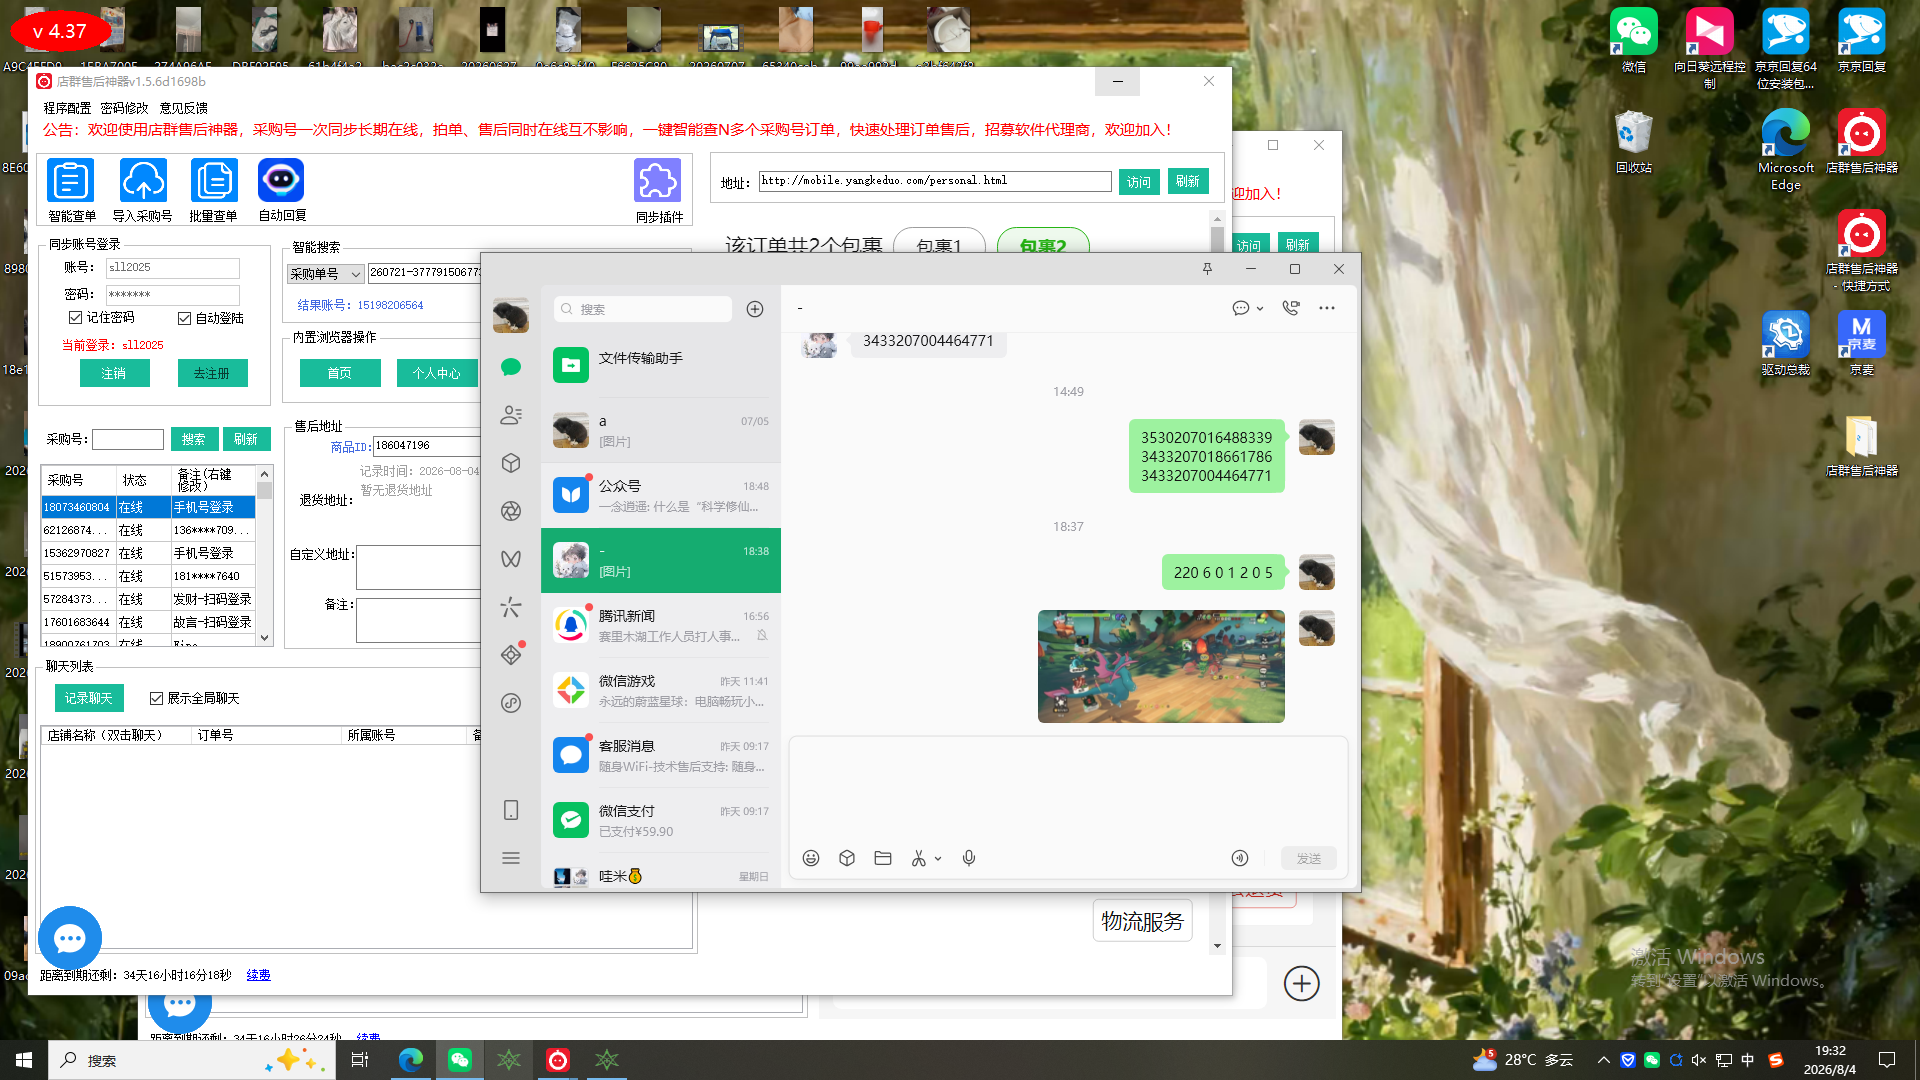Toggle the 自动登陆 checkbox

pos(184,318)
